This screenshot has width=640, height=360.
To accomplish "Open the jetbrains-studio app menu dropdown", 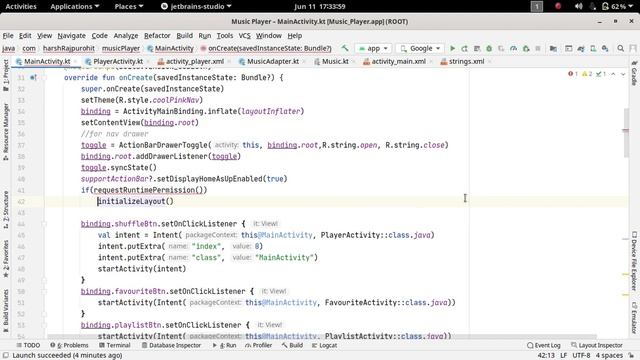I will pyautogui.click(x=196, y=6).
